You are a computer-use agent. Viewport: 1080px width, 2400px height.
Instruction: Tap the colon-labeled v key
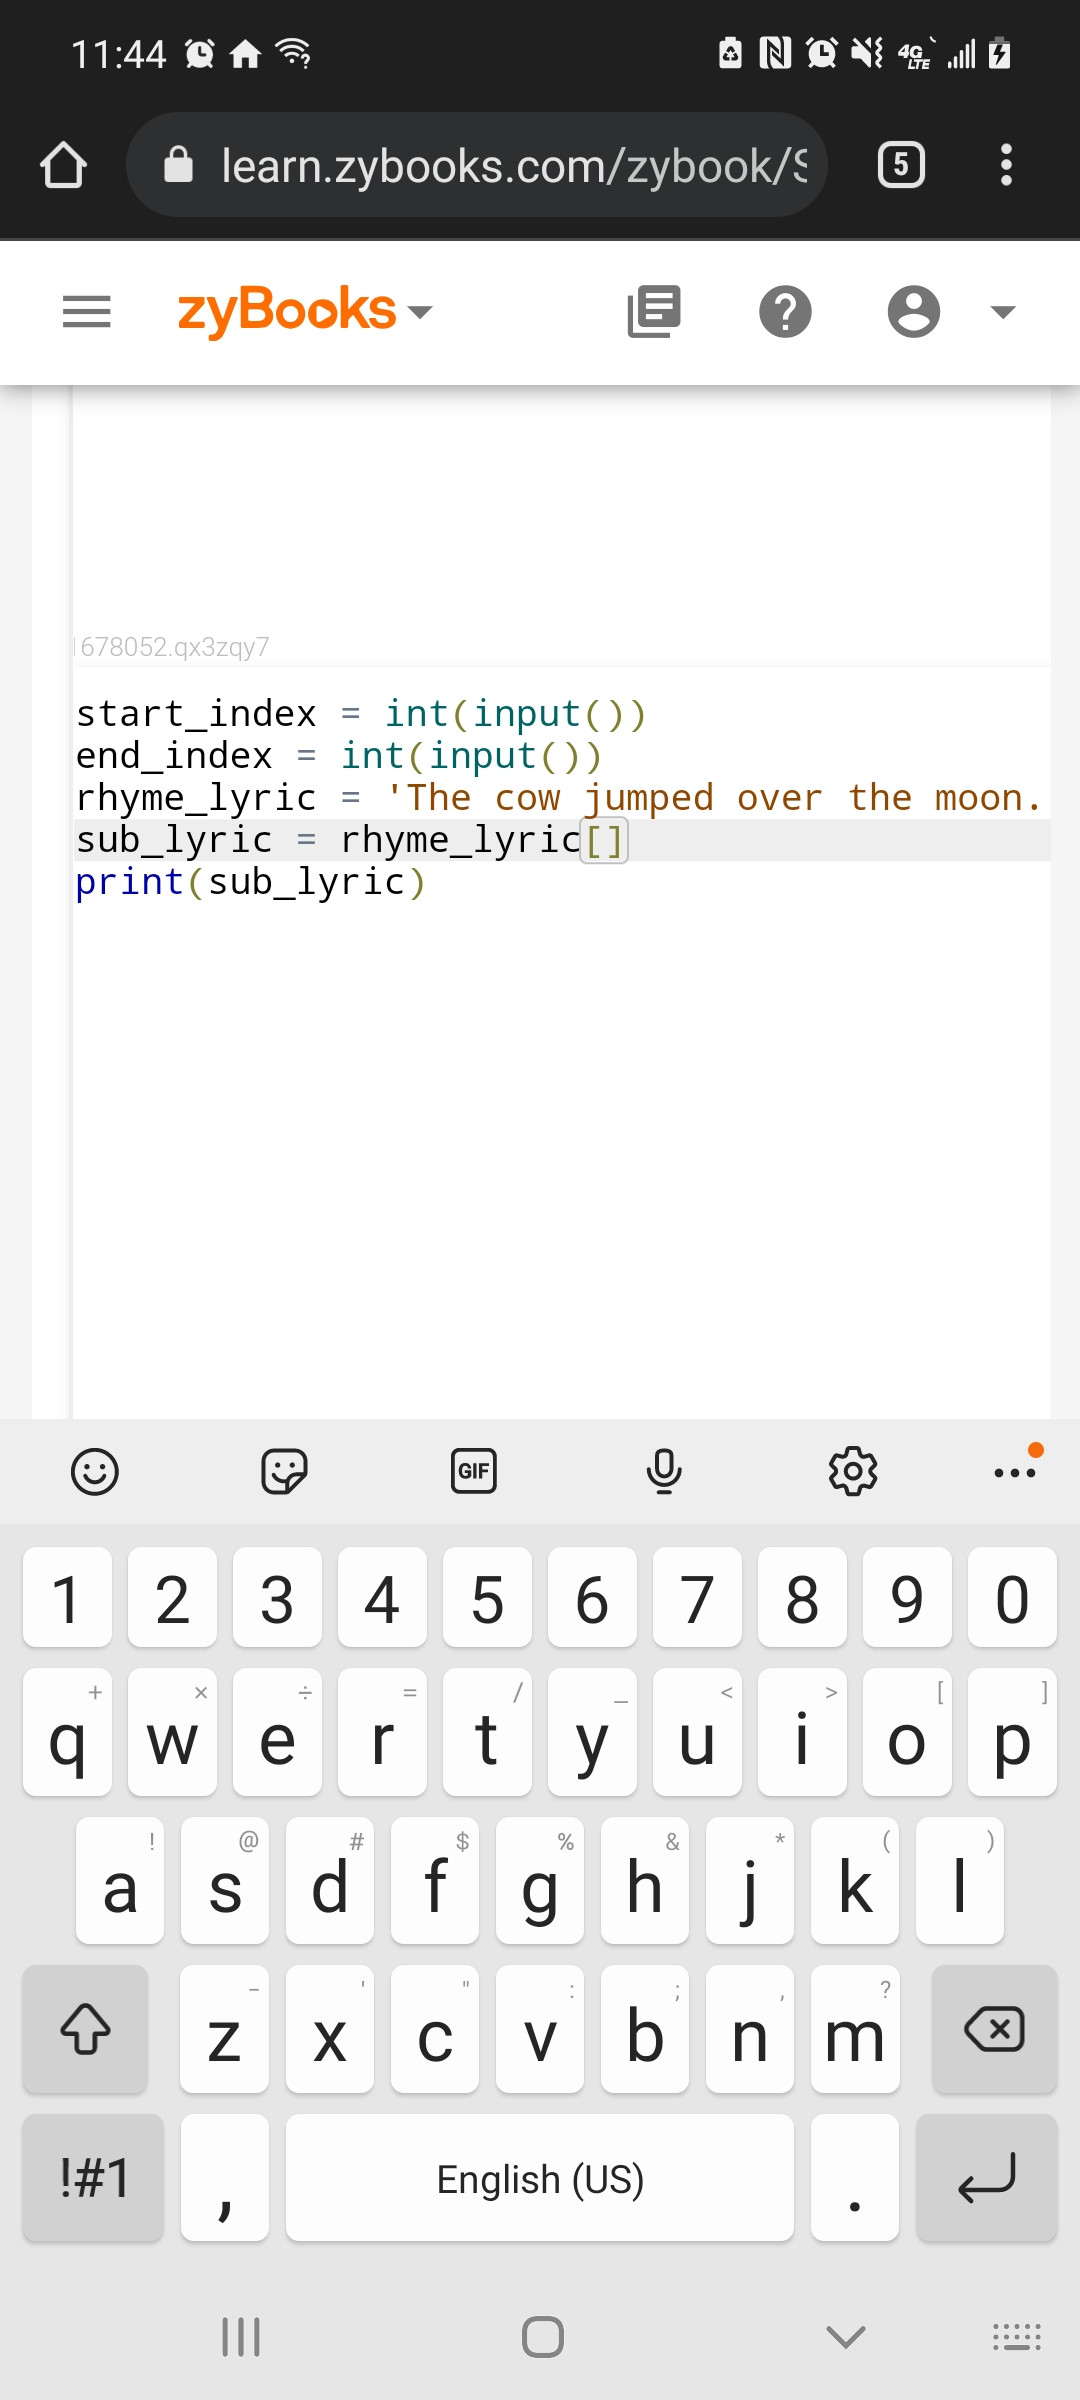point(540,2029)
